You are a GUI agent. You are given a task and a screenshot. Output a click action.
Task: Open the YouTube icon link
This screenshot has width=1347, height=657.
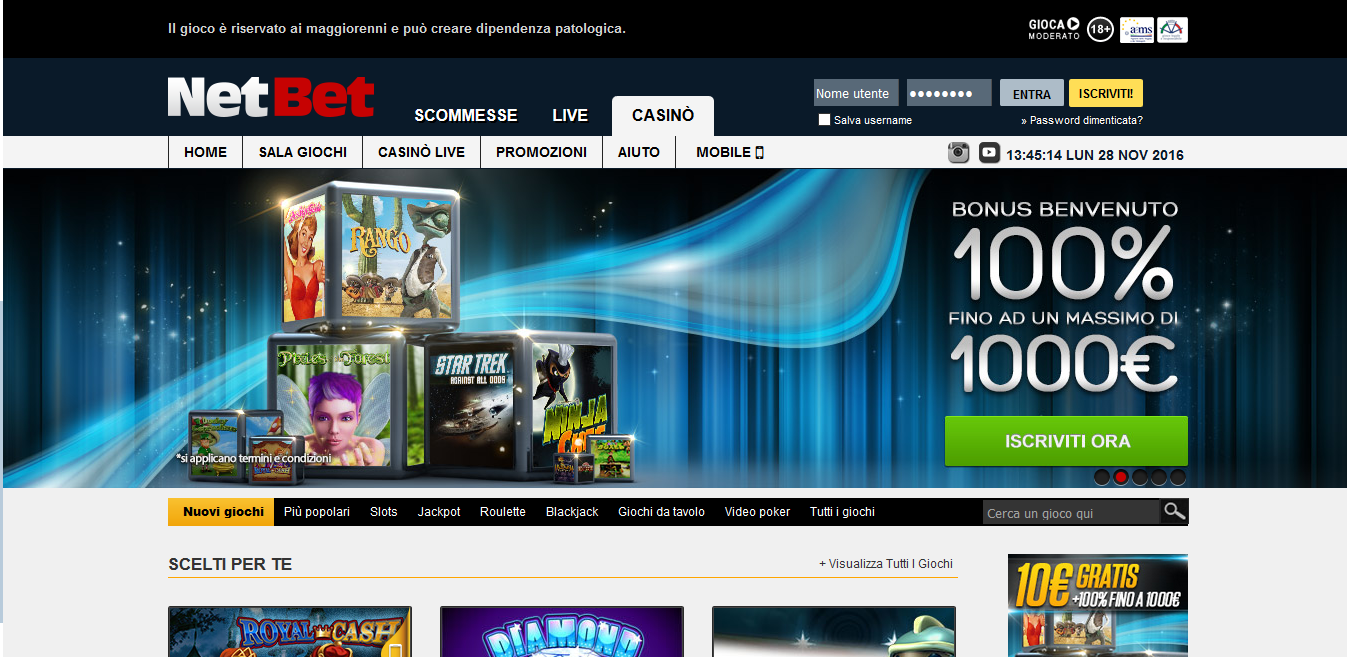click(989, 152)
